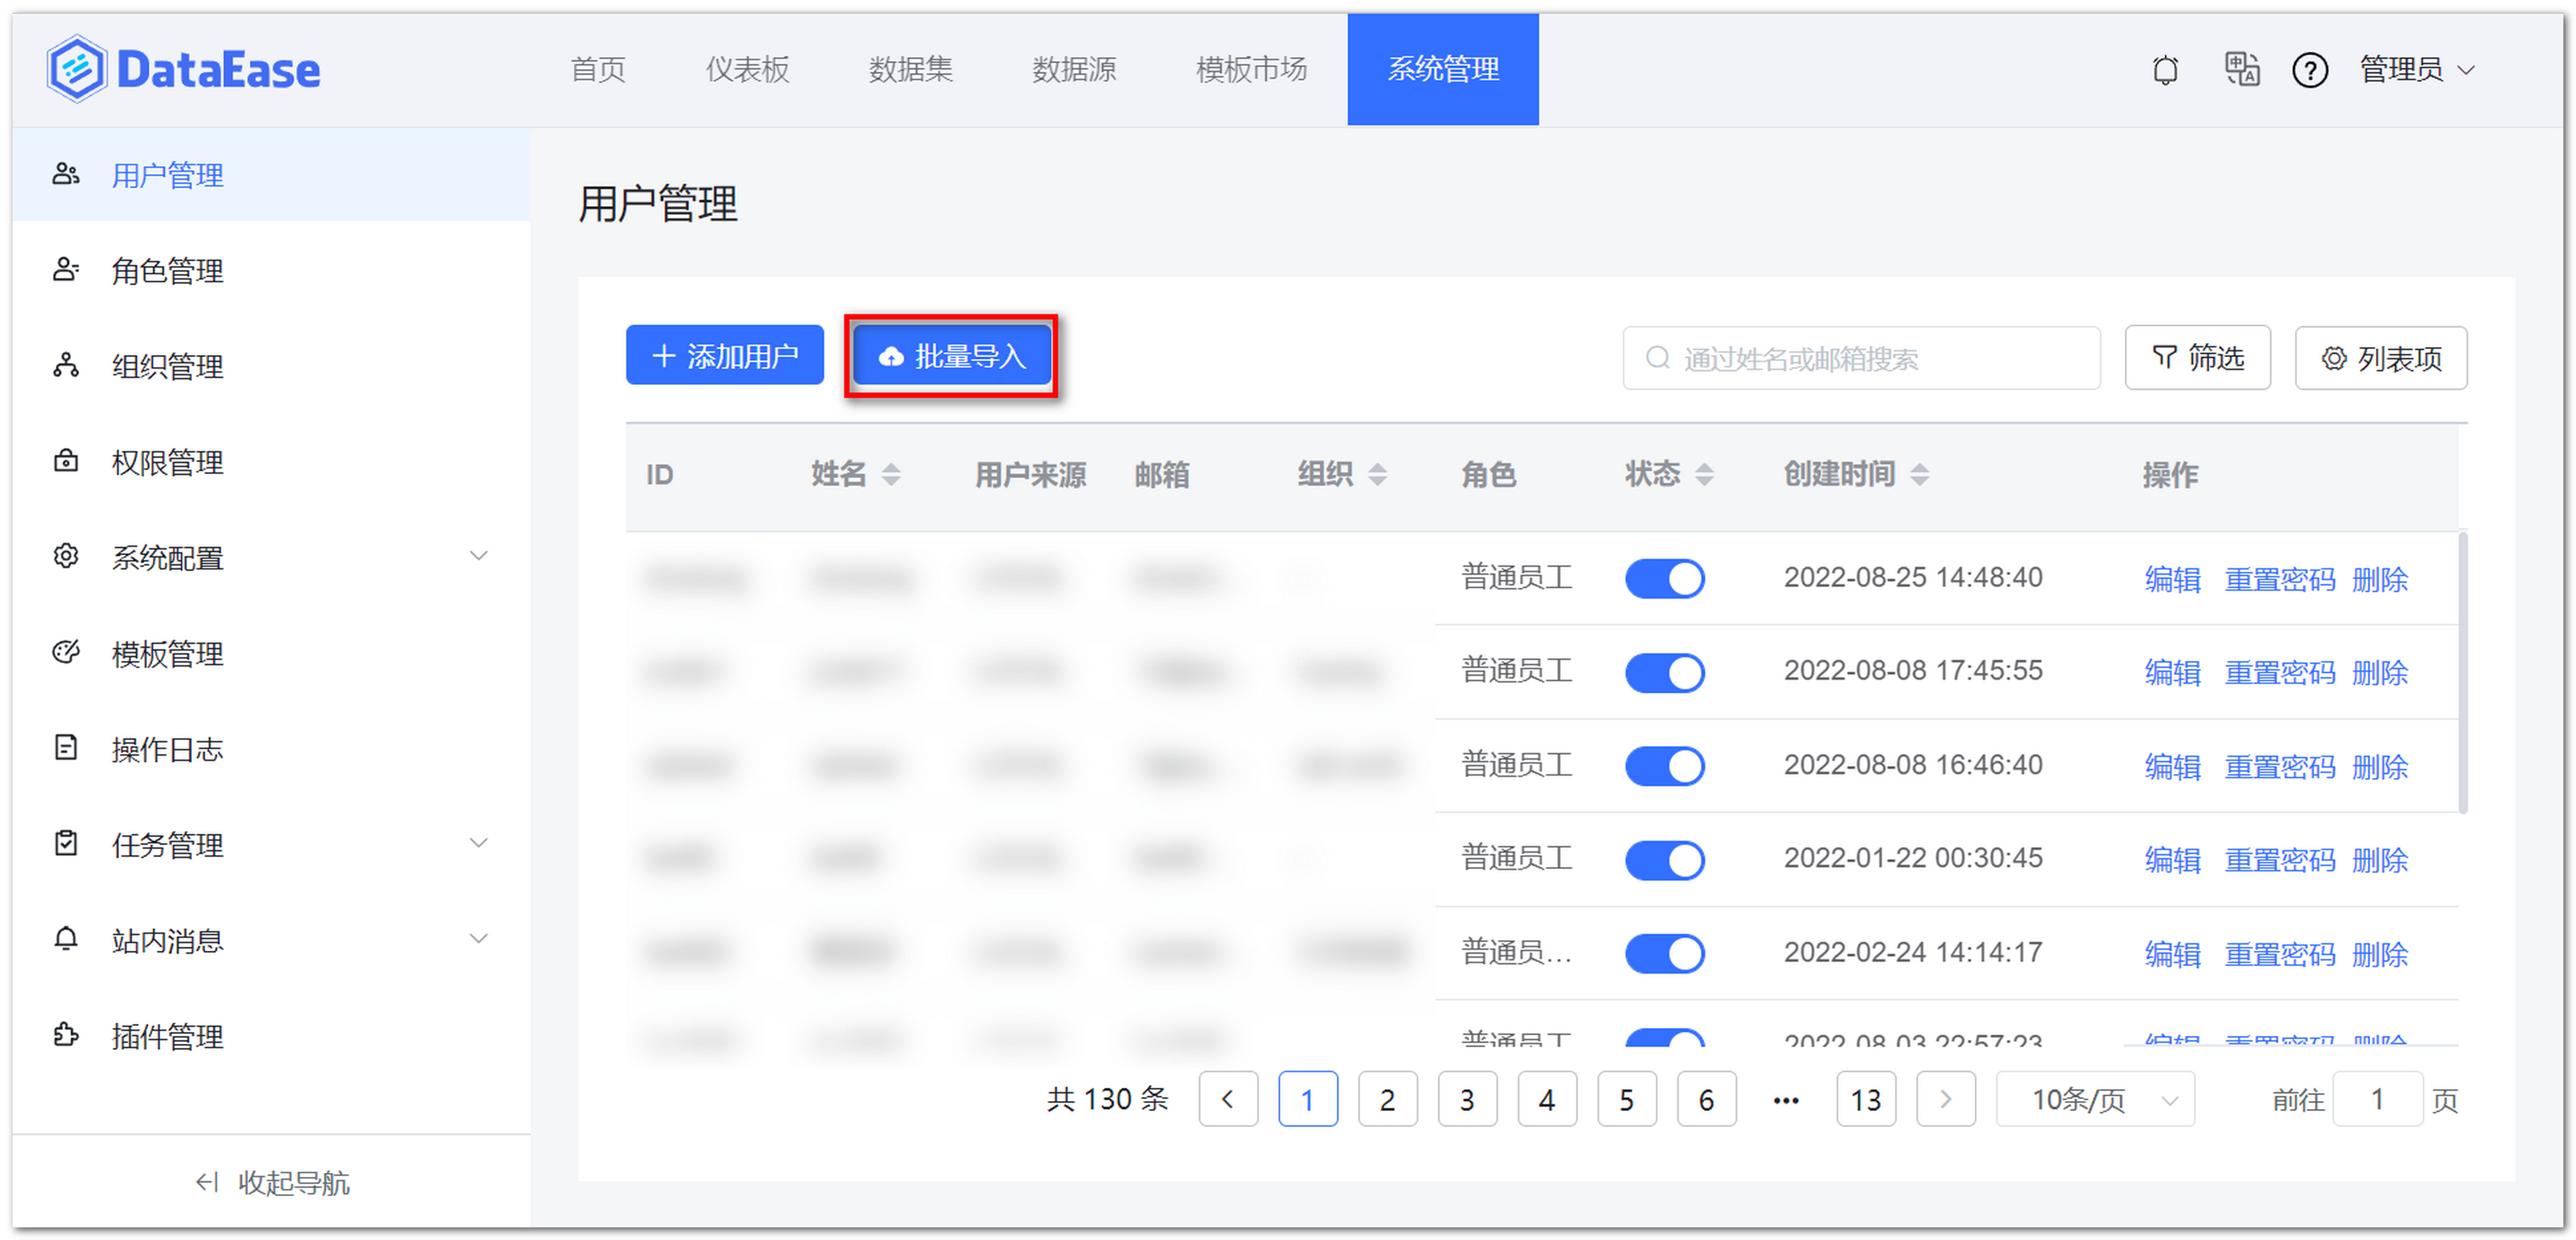2576x1240 pixels.
Task: Expand the 站内消息 submenu chevron
Action: point(479,939)
